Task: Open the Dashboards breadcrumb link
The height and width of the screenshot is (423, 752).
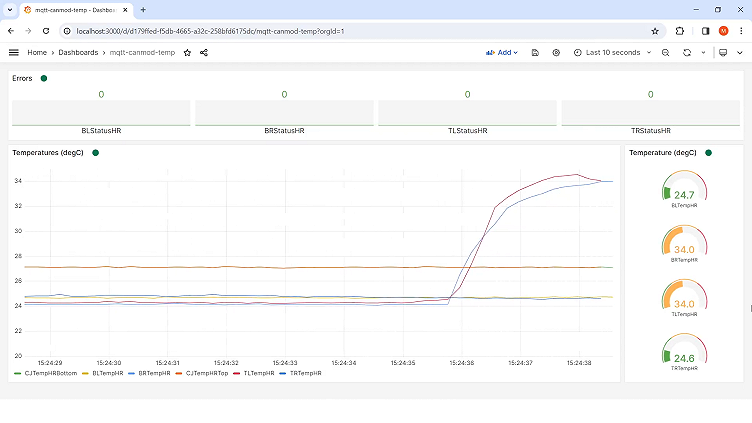Action: click(78, 53)
